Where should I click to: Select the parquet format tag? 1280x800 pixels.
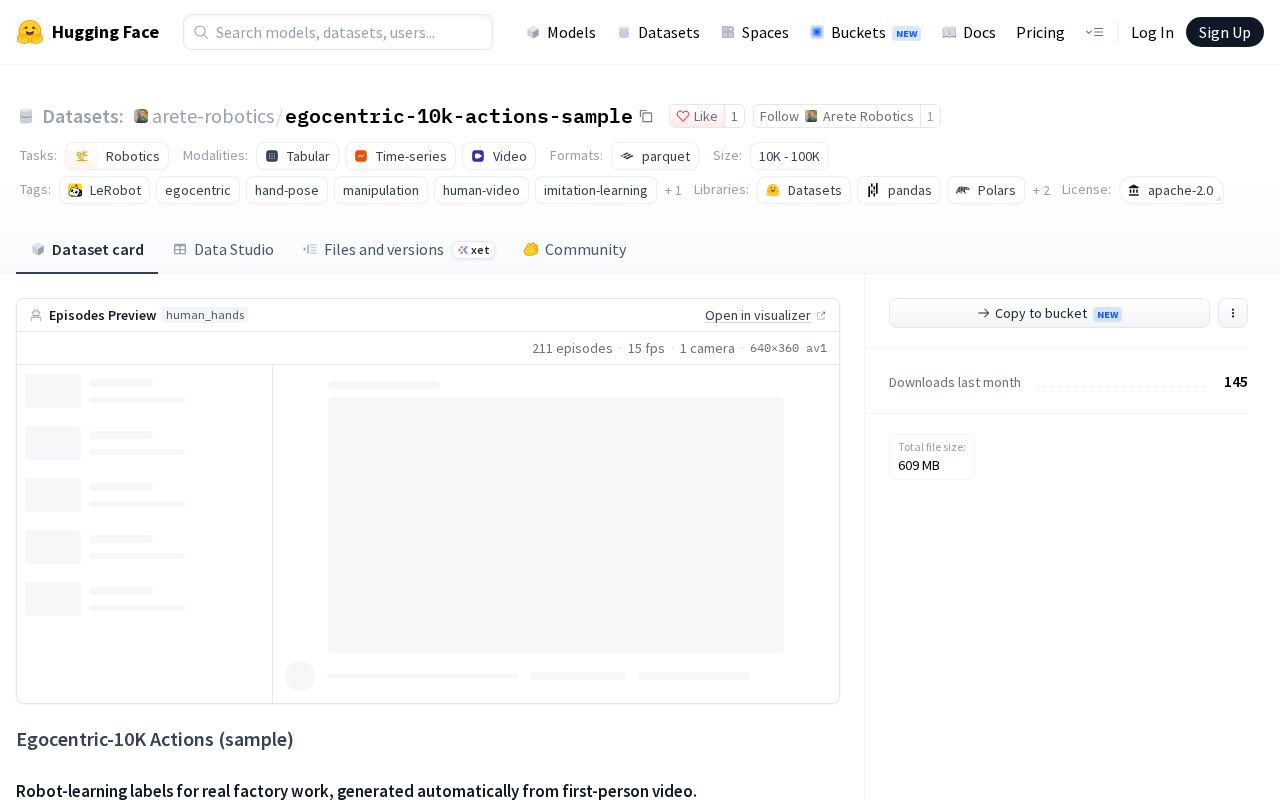655,156
